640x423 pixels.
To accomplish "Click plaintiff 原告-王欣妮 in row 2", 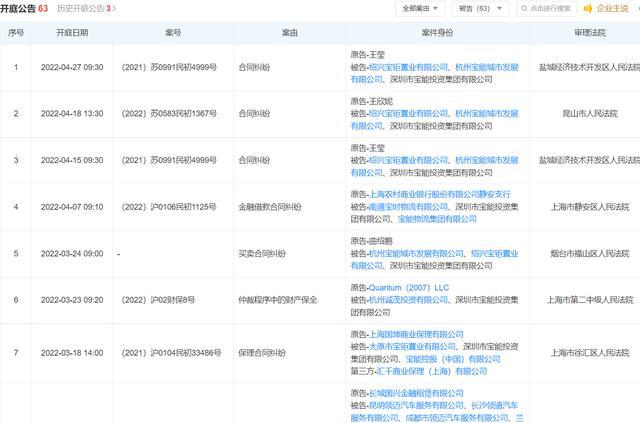I will pyautogui.click(x=371, y=101).
